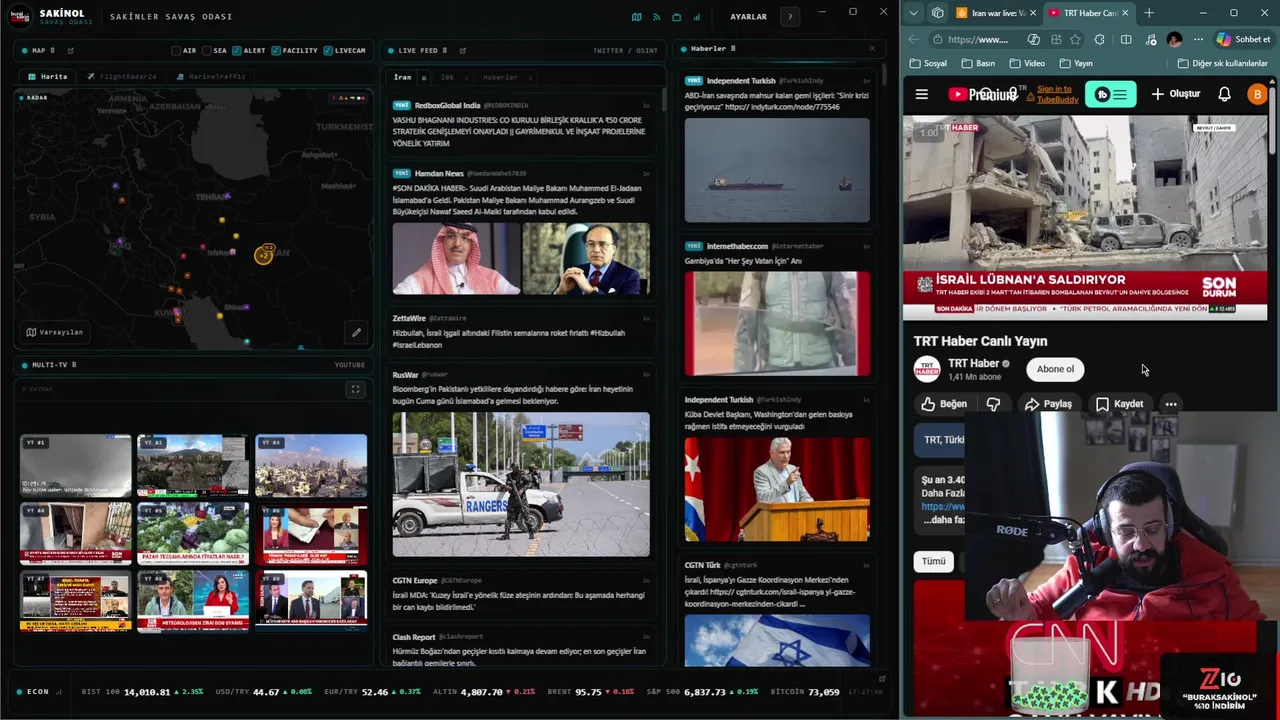Uncheck the LIVECAM map layer
1280x720 pixels.
pos(328,50)
